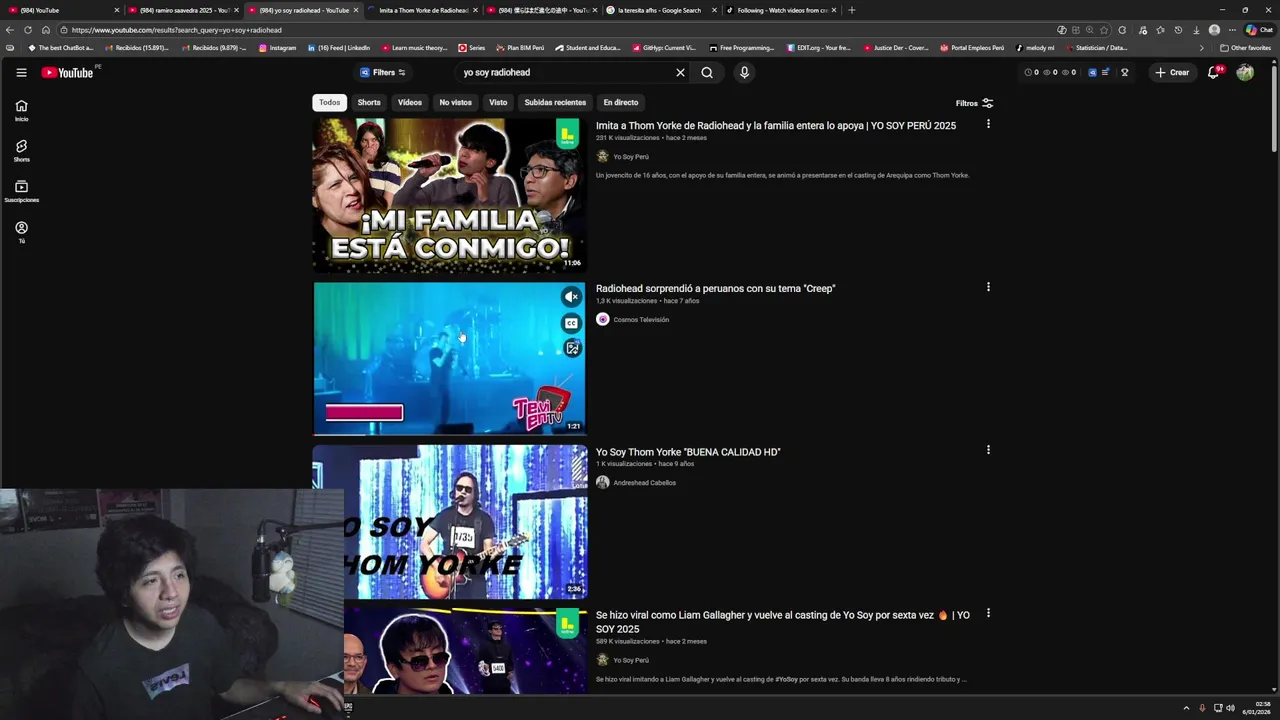
Task: Open Inicio in the left sidebar
Action: (21, 110)
